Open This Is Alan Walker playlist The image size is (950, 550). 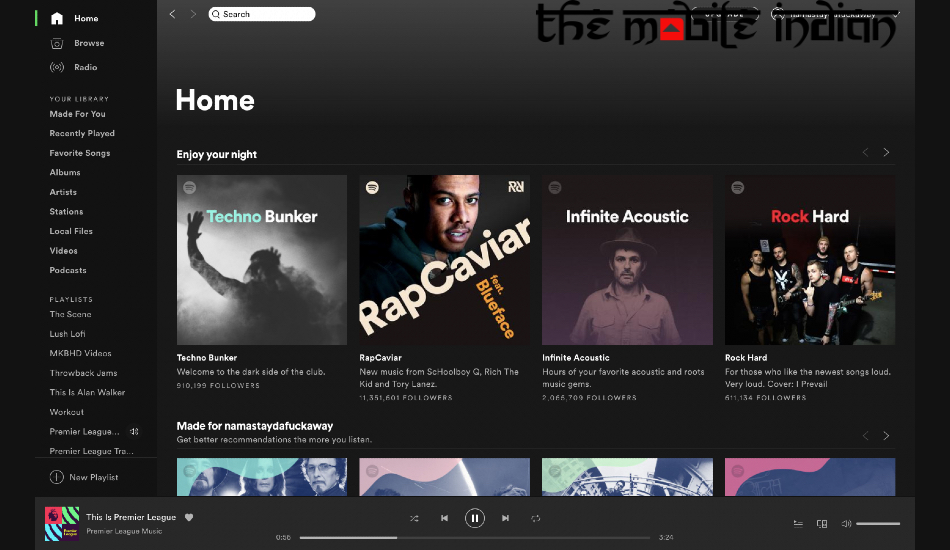[x=87, y=393]
